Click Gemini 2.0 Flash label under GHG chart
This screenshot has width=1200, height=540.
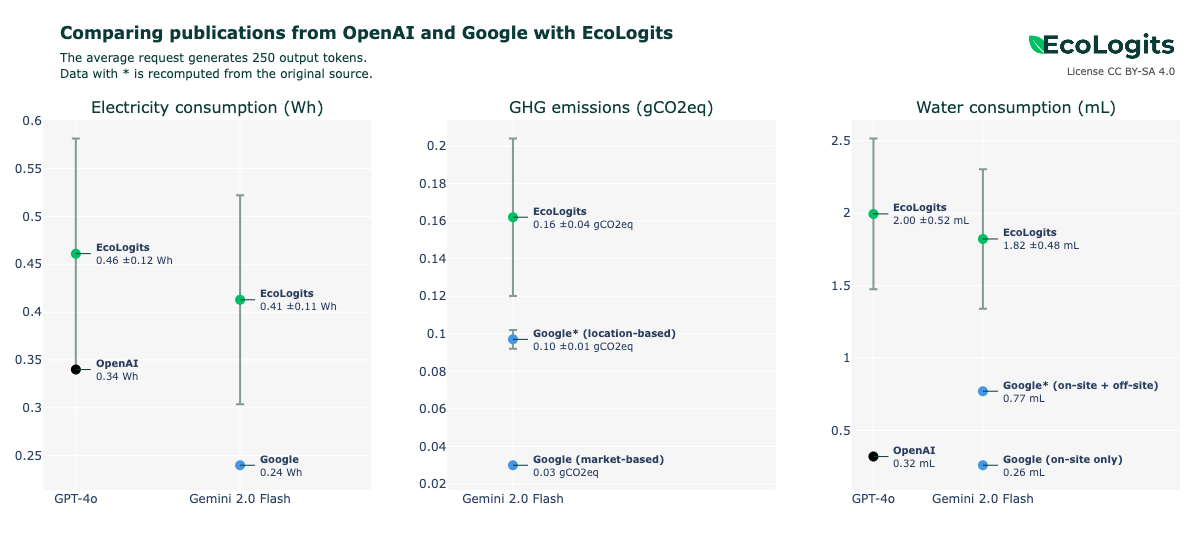[x=513, y=498]
